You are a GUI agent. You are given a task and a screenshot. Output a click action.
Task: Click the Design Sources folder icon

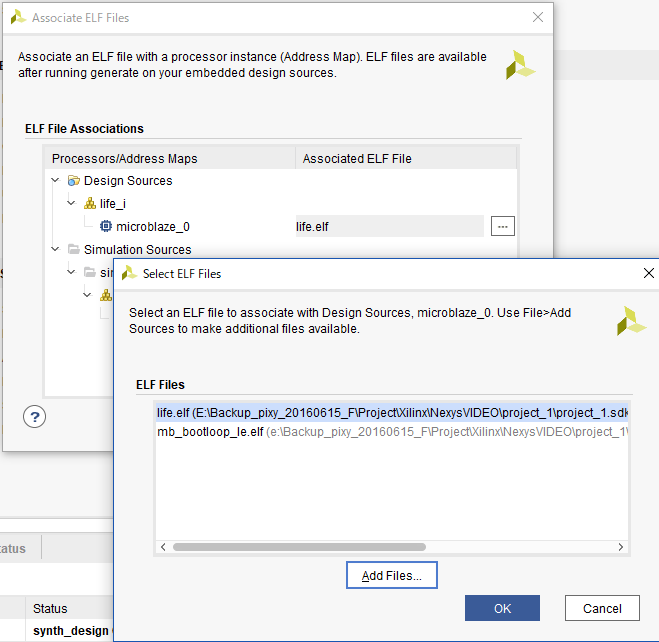click(74, 181)
